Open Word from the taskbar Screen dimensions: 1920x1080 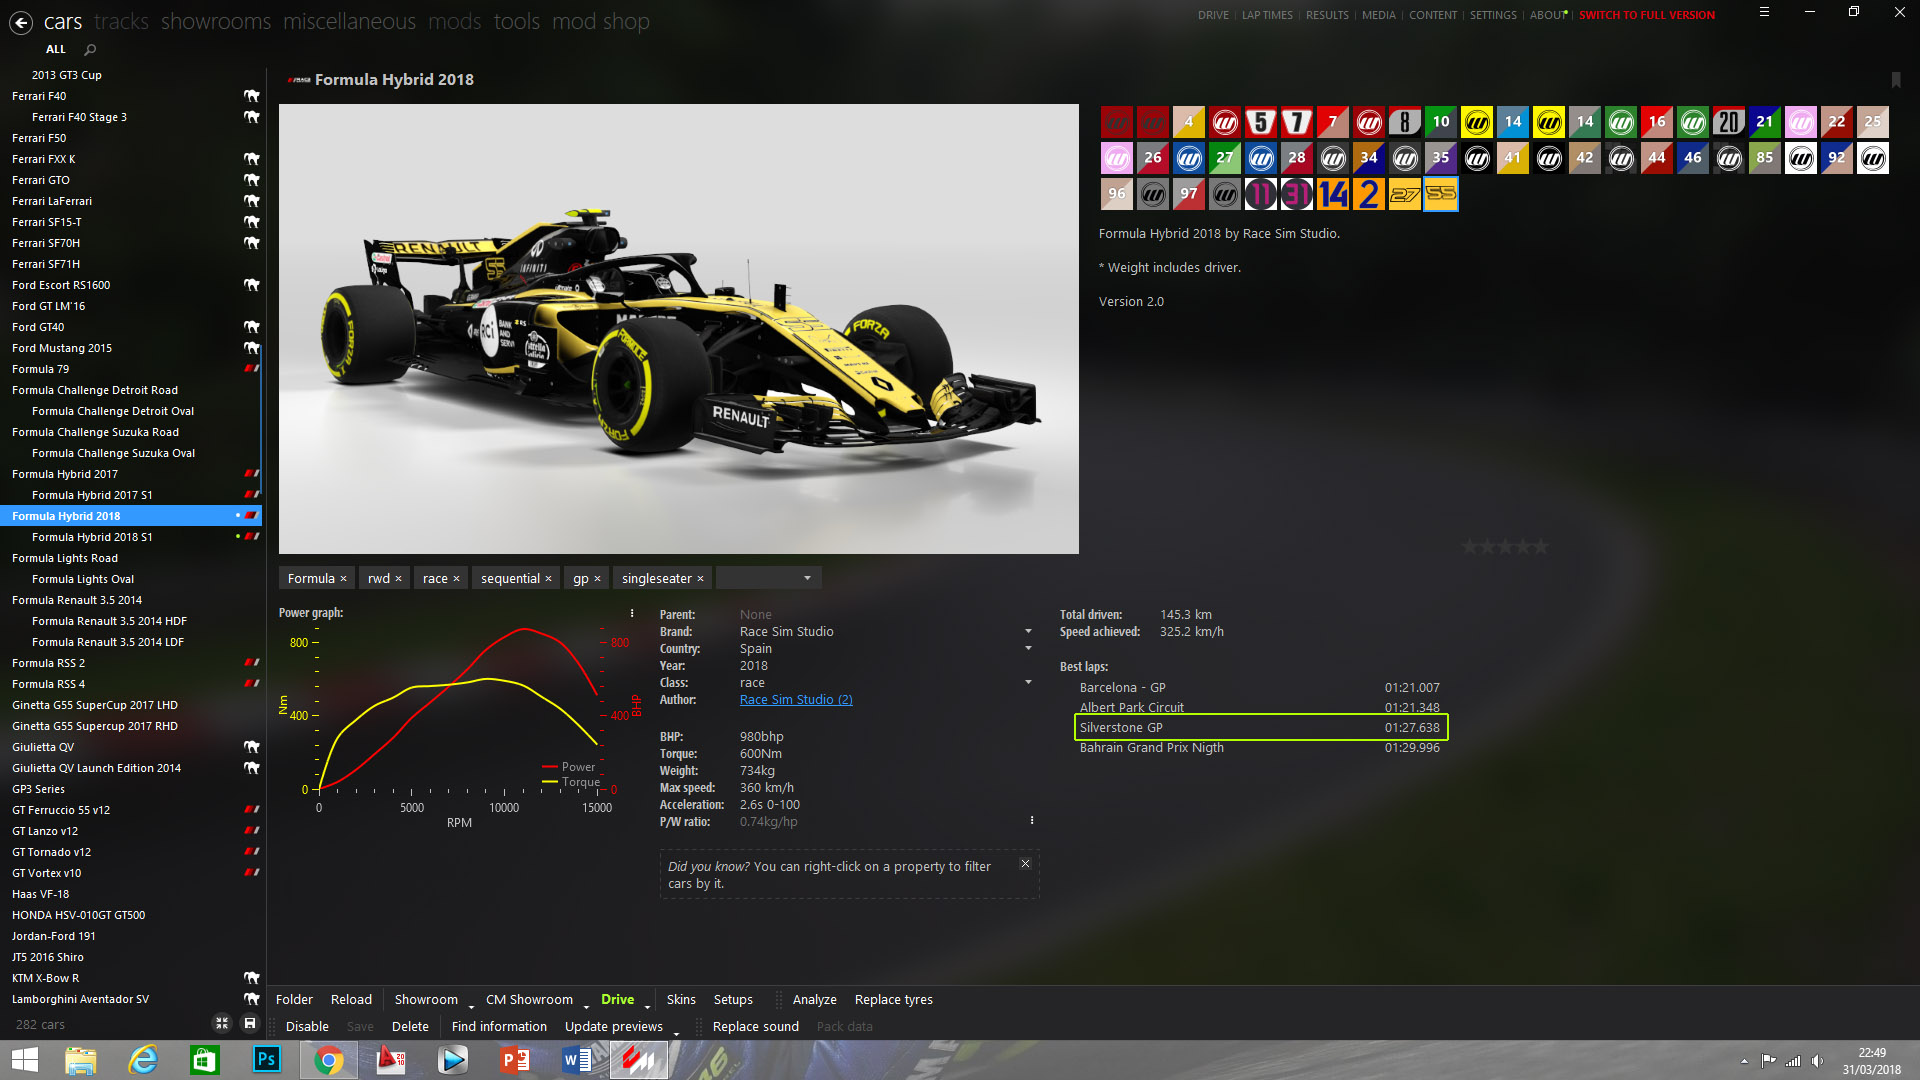tap(577, 1059)
